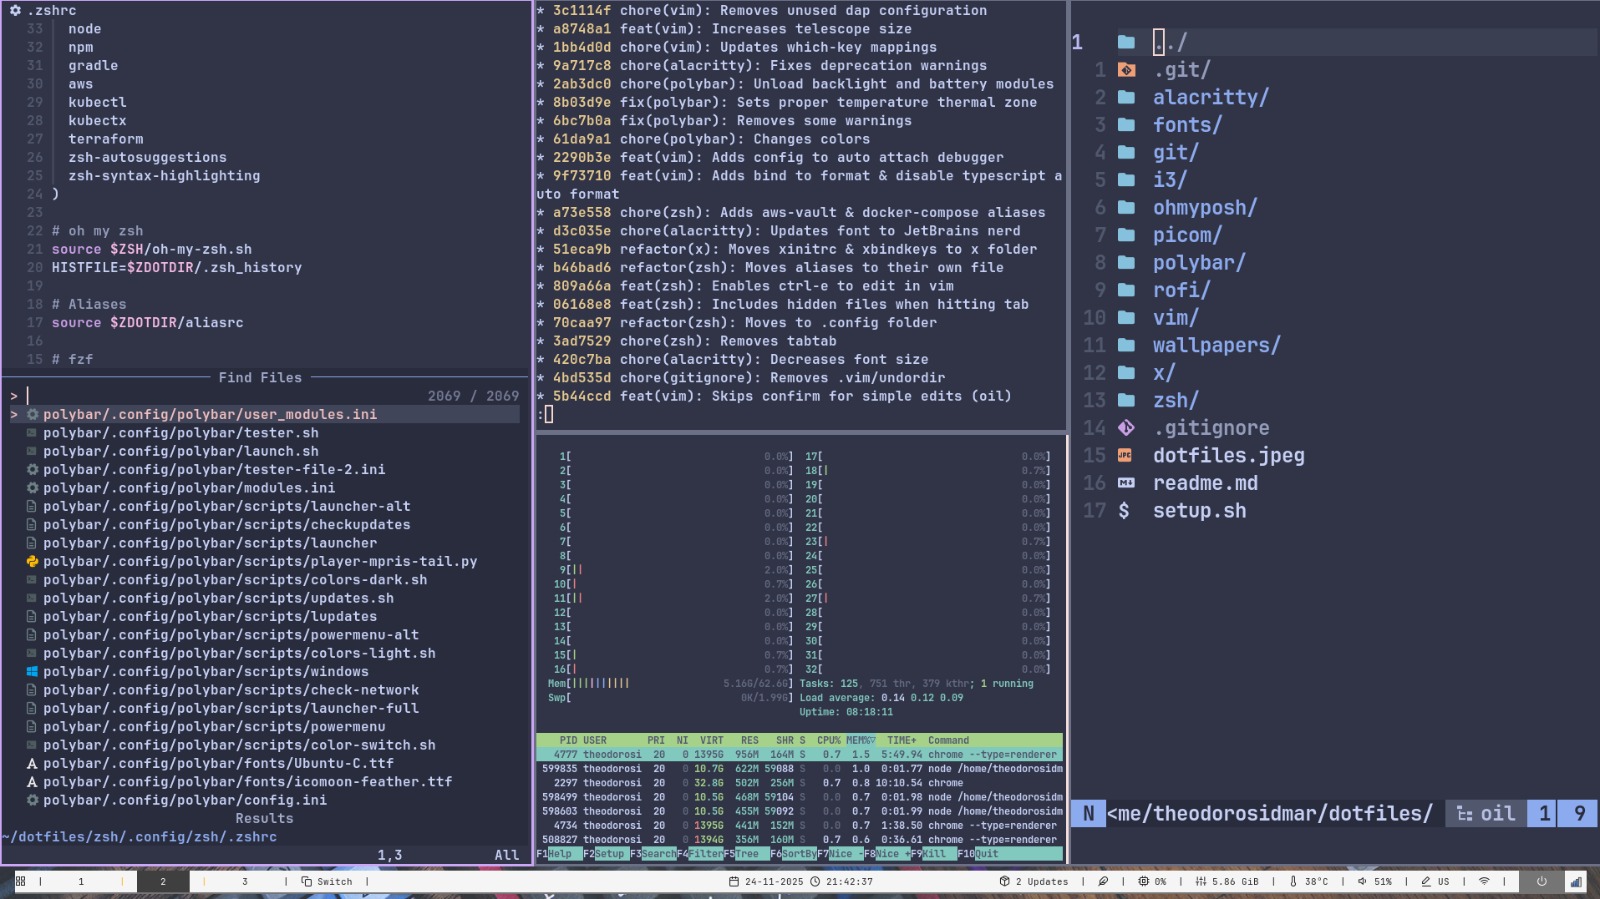Click htop F3 Search button
This screenshot has height=899, width=1600.
tap(653, 853)
